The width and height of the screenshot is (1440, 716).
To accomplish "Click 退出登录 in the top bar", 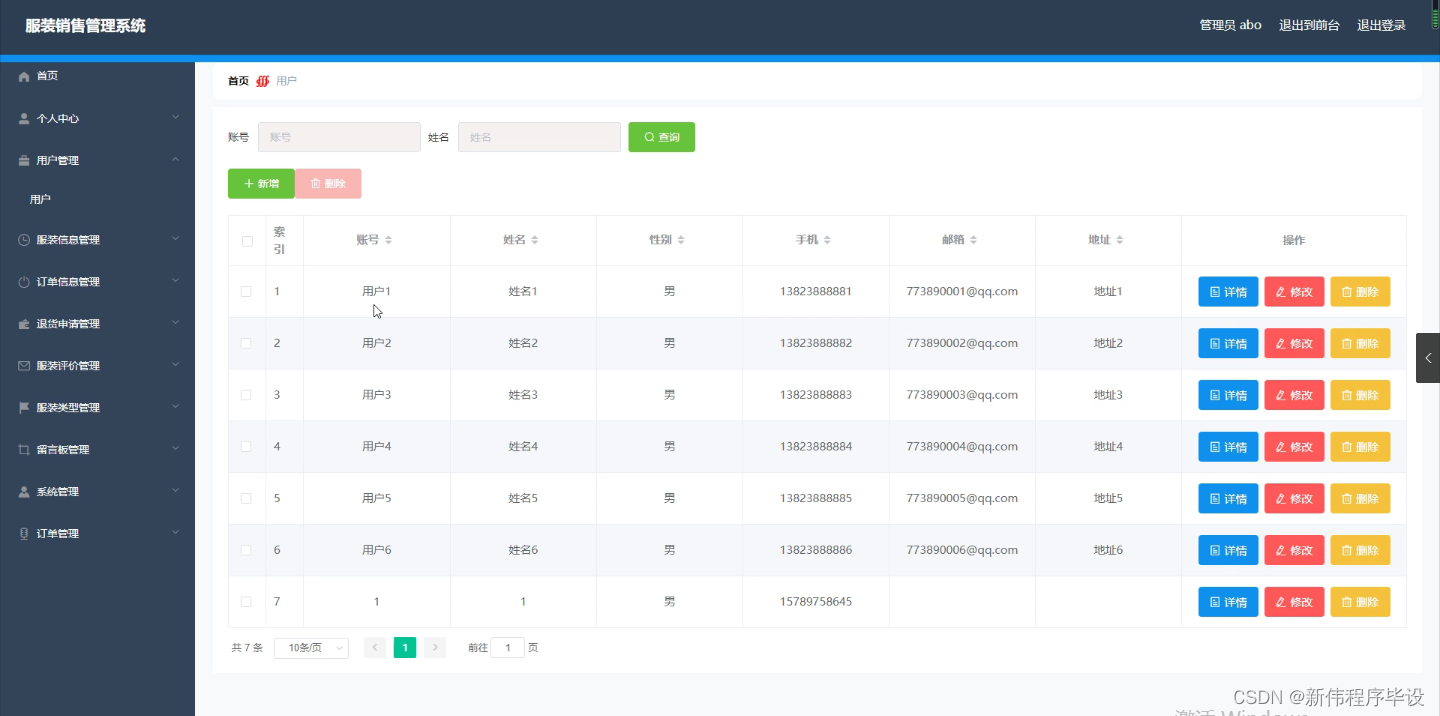I will 1381,25.
